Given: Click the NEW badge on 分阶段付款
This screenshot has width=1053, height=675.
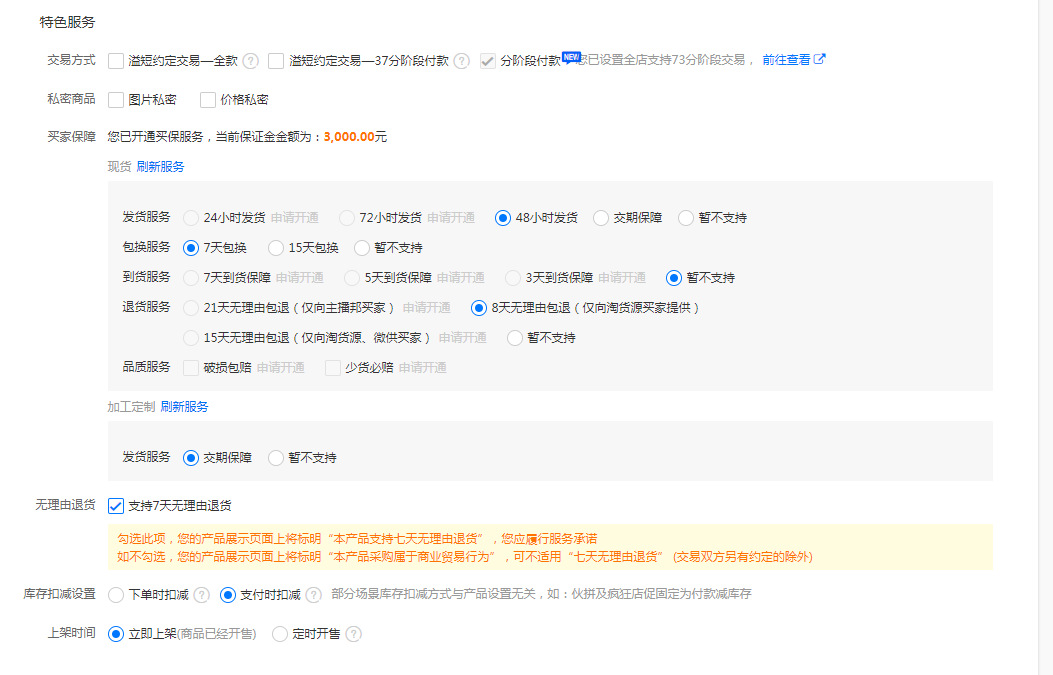Looking at the screenshot, I should click(x=571, y=56).
